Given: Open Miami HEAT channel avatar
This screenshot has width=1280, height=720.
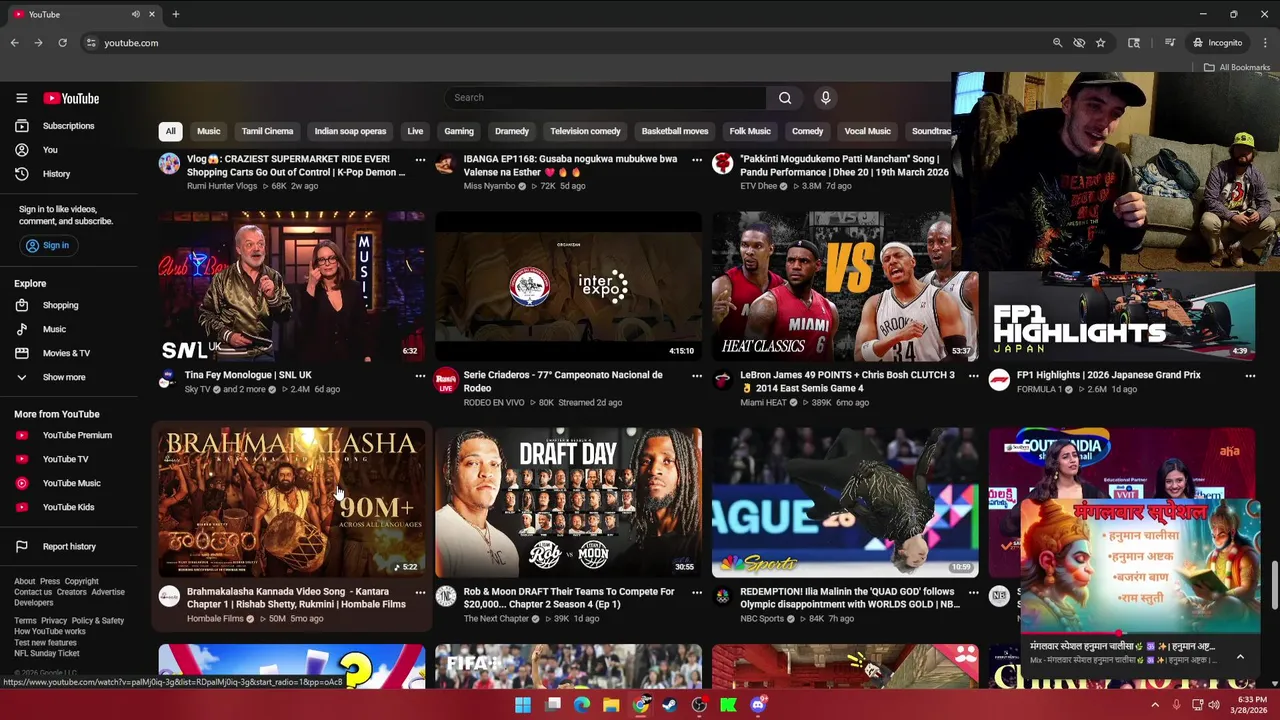Looking at the screenshot, I should [x=722, y=380].
